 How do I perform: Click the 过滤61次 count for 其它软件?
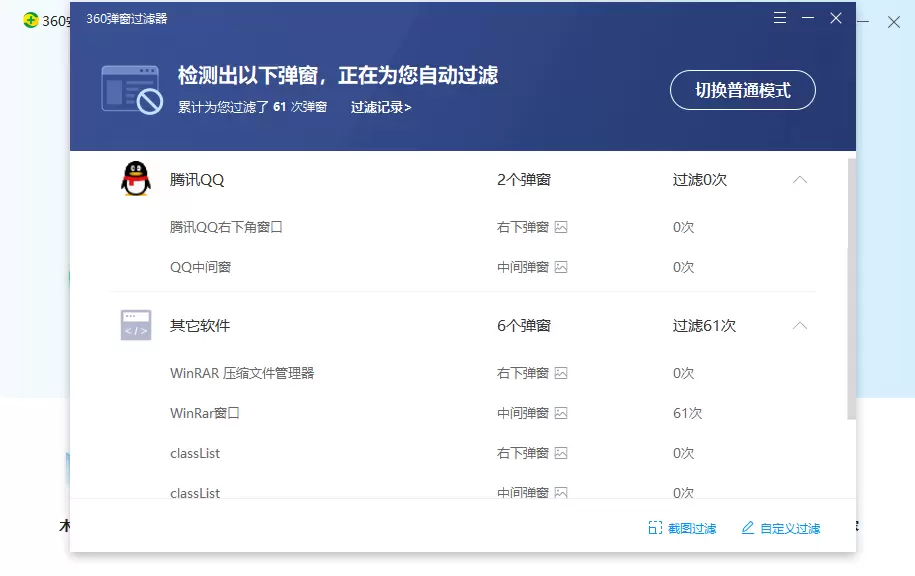click(704, 325)
